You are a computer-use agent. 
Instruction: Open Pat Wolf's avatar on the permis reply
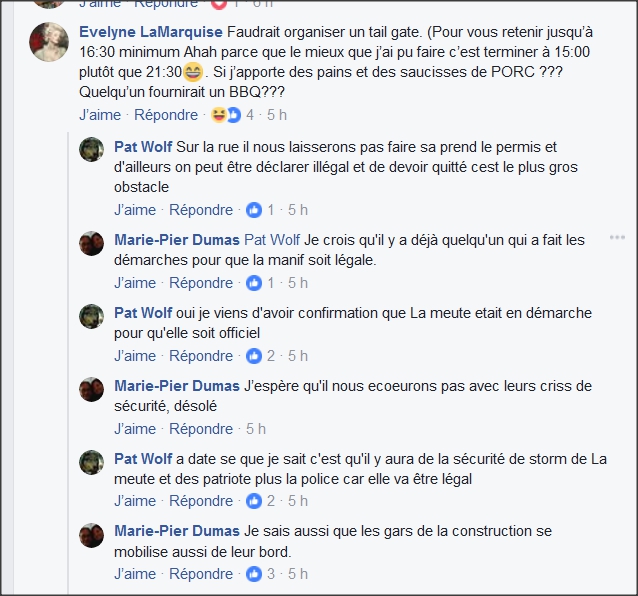[x=91, y=149]
